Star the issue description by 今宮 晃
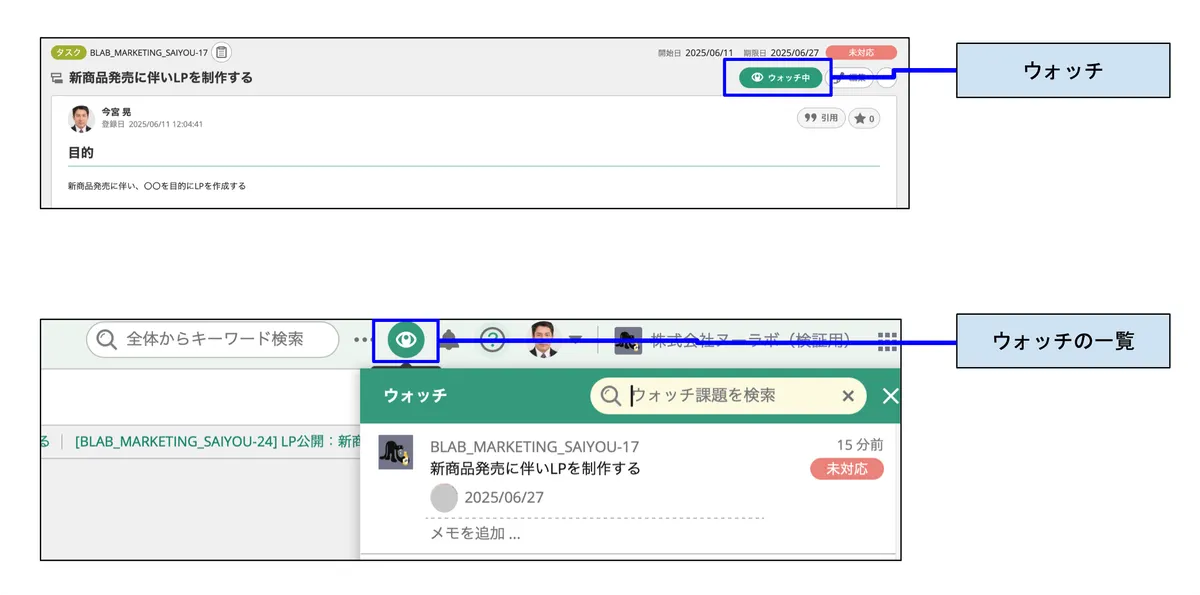 864,118
